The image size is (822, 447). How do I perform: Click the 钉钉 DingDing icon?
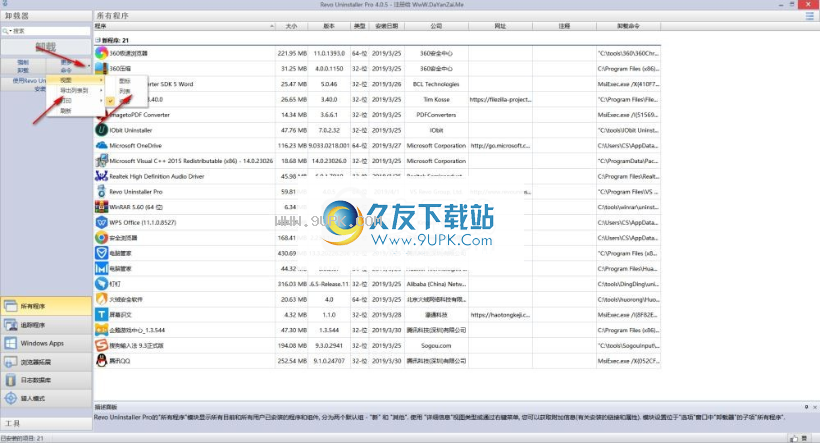[x=101, y=284]
